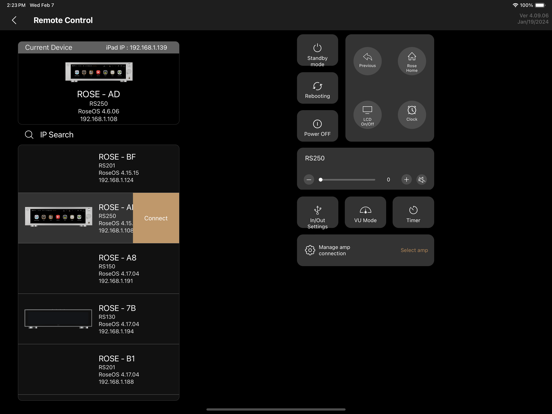This screenshot has width=552, height=414.
Task: Increase volume with the plus button
Action: (x=406, y=180)
